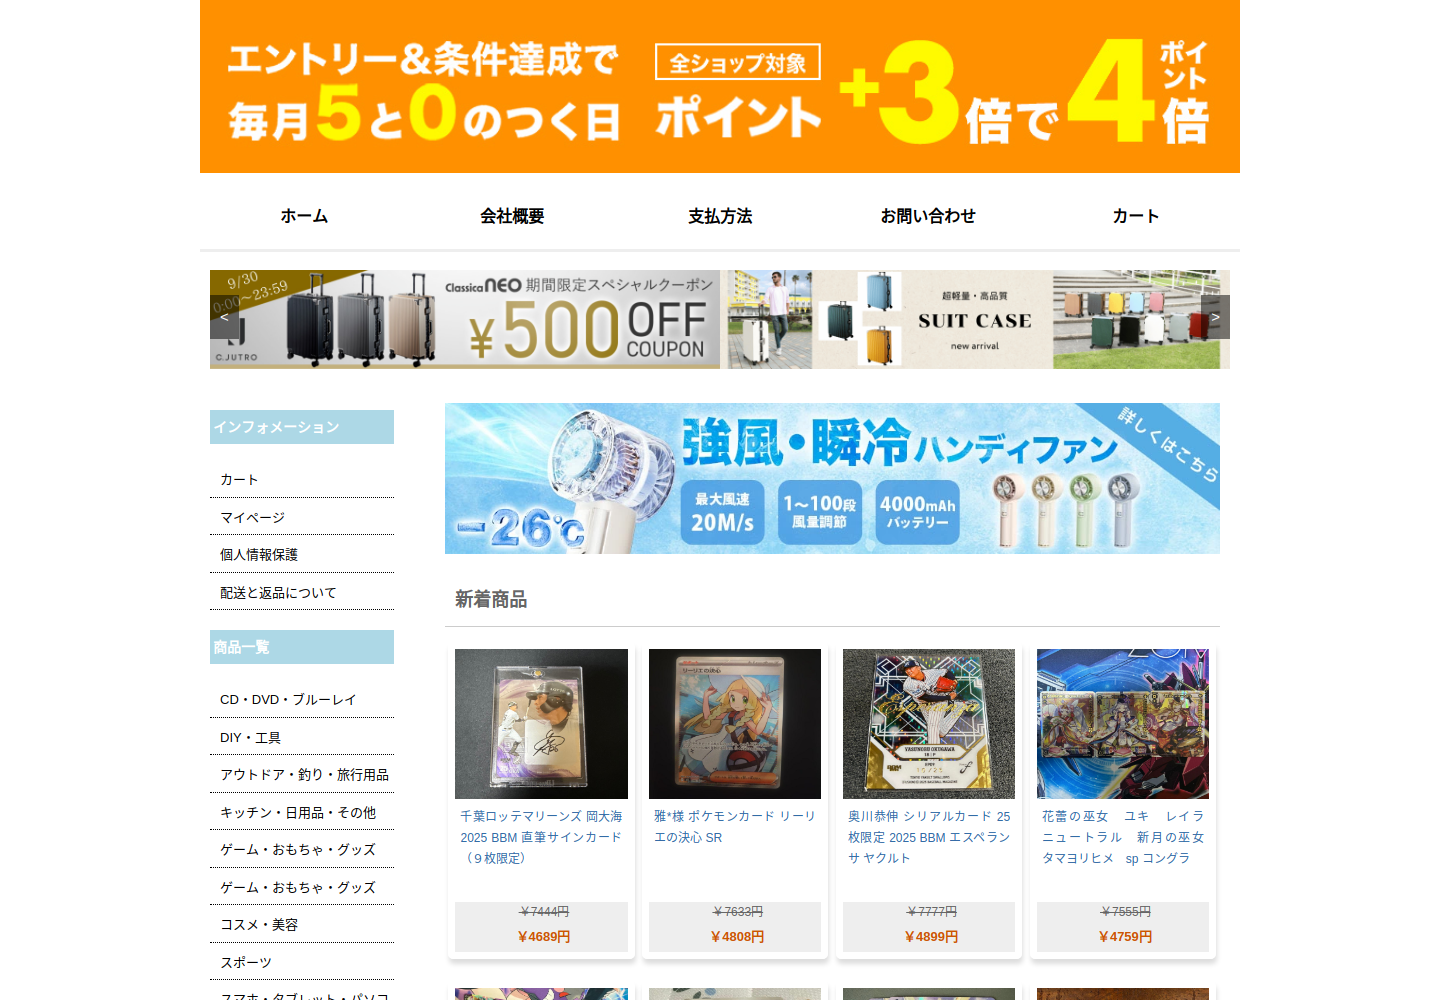Click the ¥4899円 sale price

pyautogui.click(x=931, y=937)
